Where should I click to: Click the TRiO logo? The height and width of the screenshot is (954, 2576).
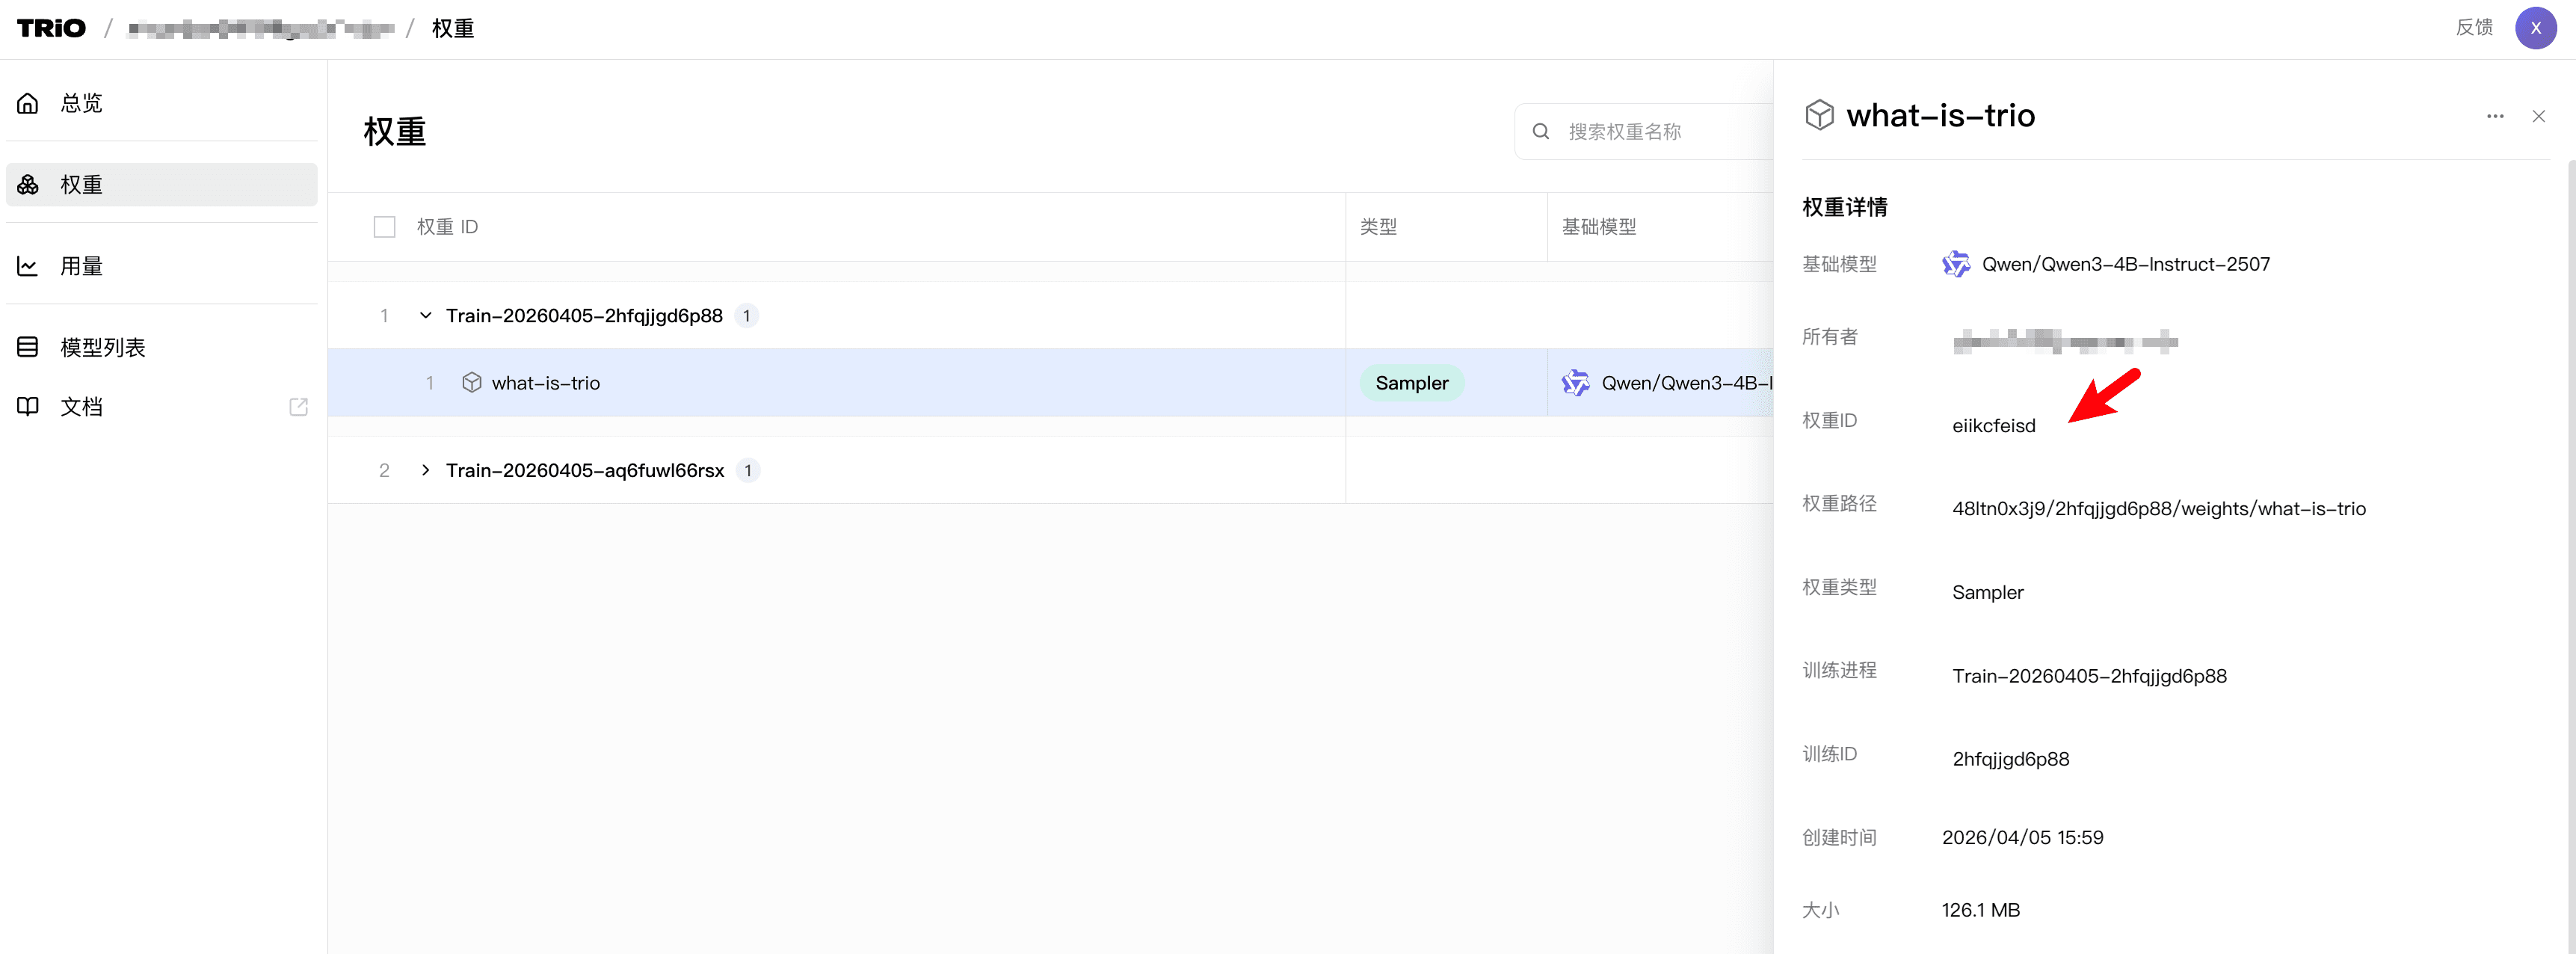pyautogui.click(x=51, y=28)
